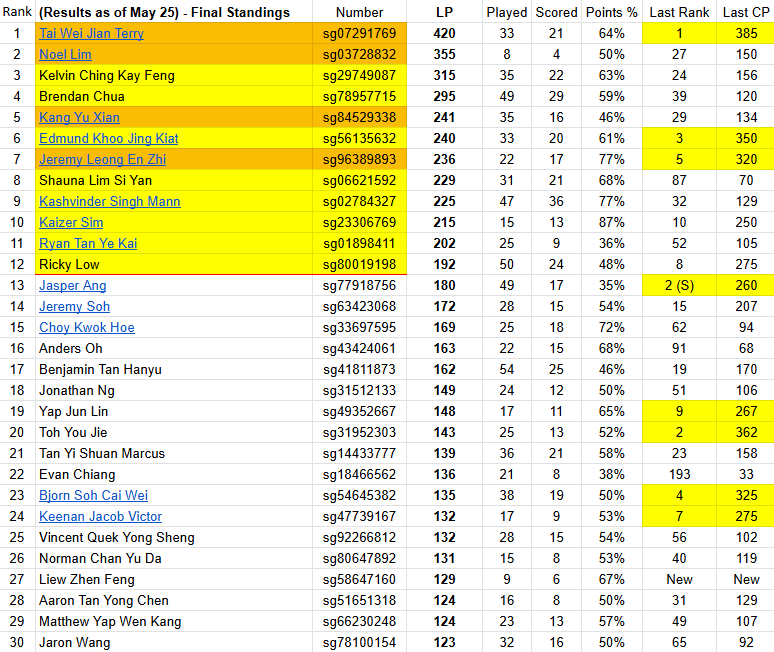774x652 pixels.
Task: Select number cell sg80019198
Action: [359, 265]
